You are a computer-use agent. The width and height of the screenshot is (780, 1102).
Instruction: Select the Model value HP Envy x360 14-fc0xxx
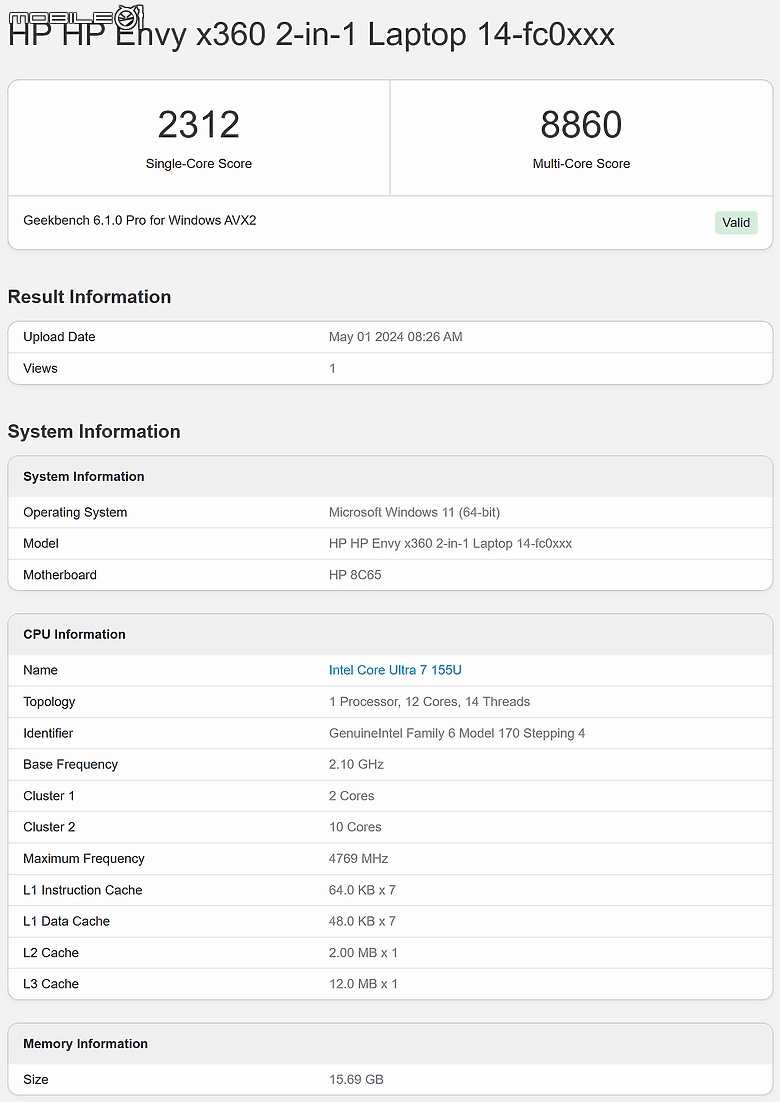tap(450, 543)
